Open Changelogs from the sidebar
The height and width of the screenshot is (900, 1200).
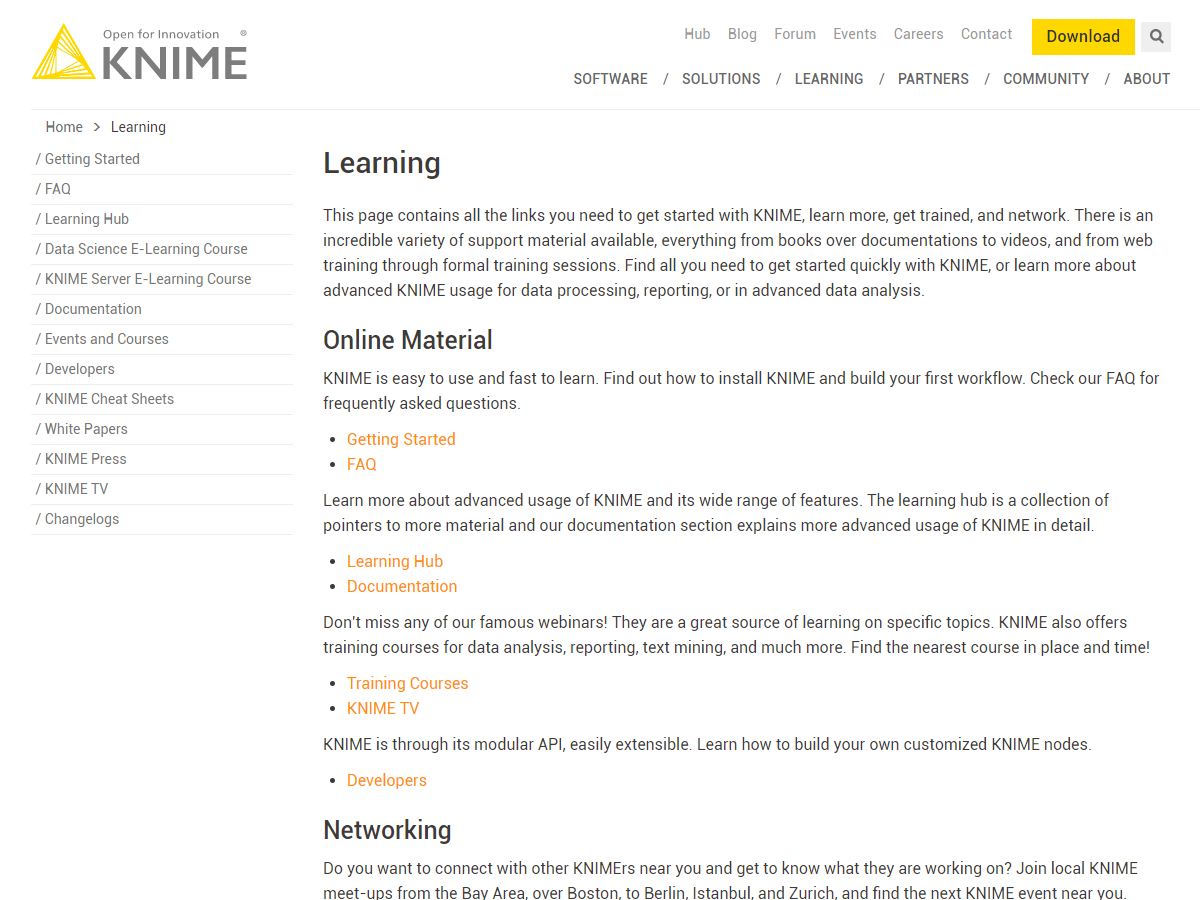tap(82, 519)
